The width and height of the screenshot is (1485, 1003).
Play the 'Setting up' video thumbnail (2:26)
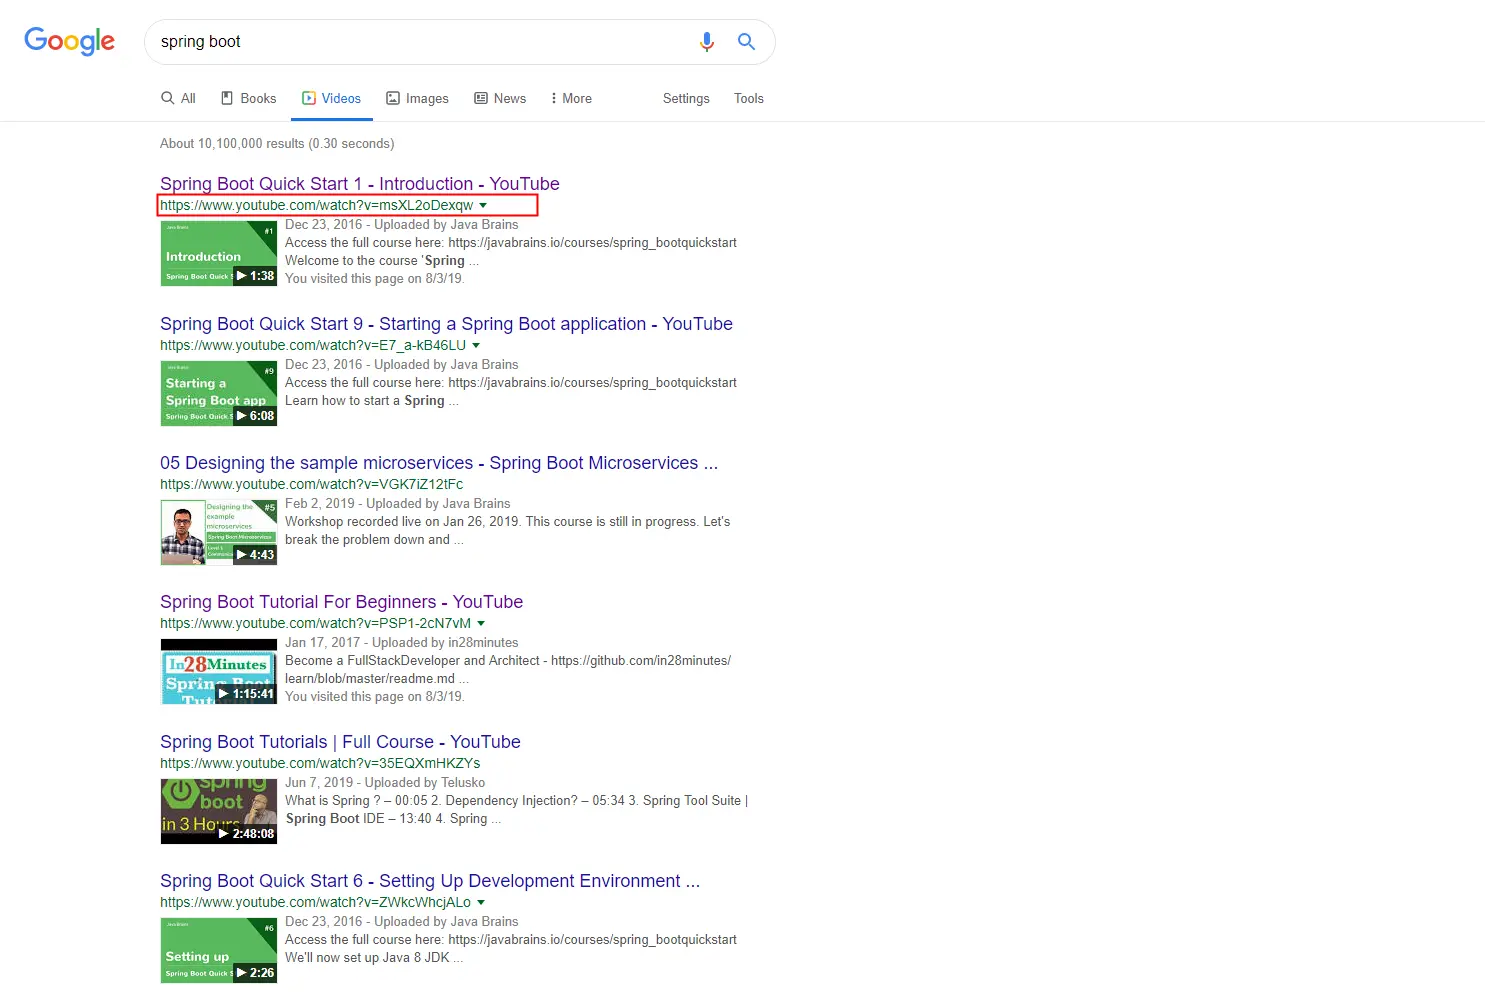[219, 950]
